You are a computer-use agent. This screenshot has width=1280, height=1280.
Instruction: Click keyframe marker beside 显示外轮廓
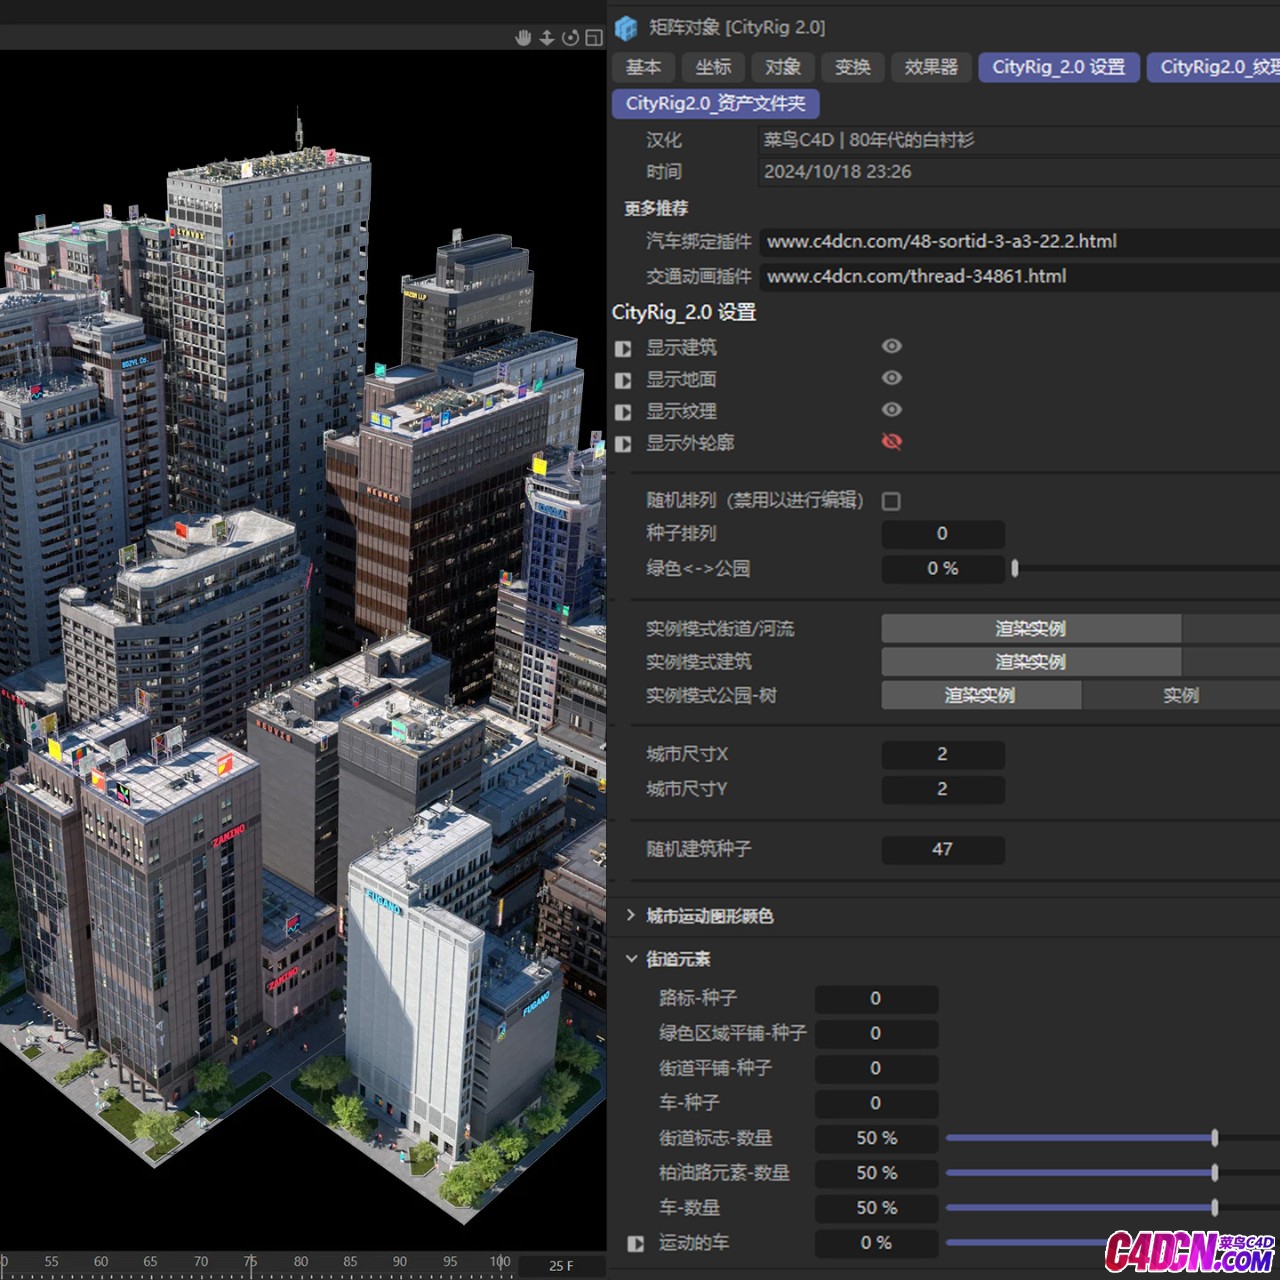pos(623,443)
